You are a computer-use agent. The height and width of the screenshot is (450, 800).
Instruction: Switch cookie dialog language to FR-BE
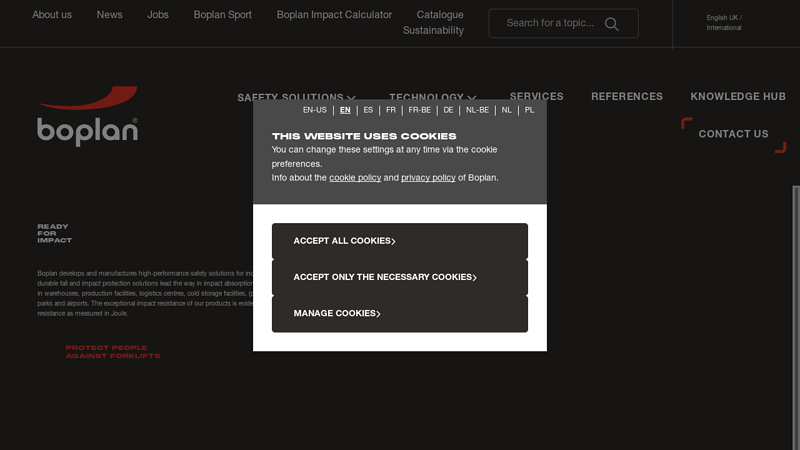coord(419,110)
